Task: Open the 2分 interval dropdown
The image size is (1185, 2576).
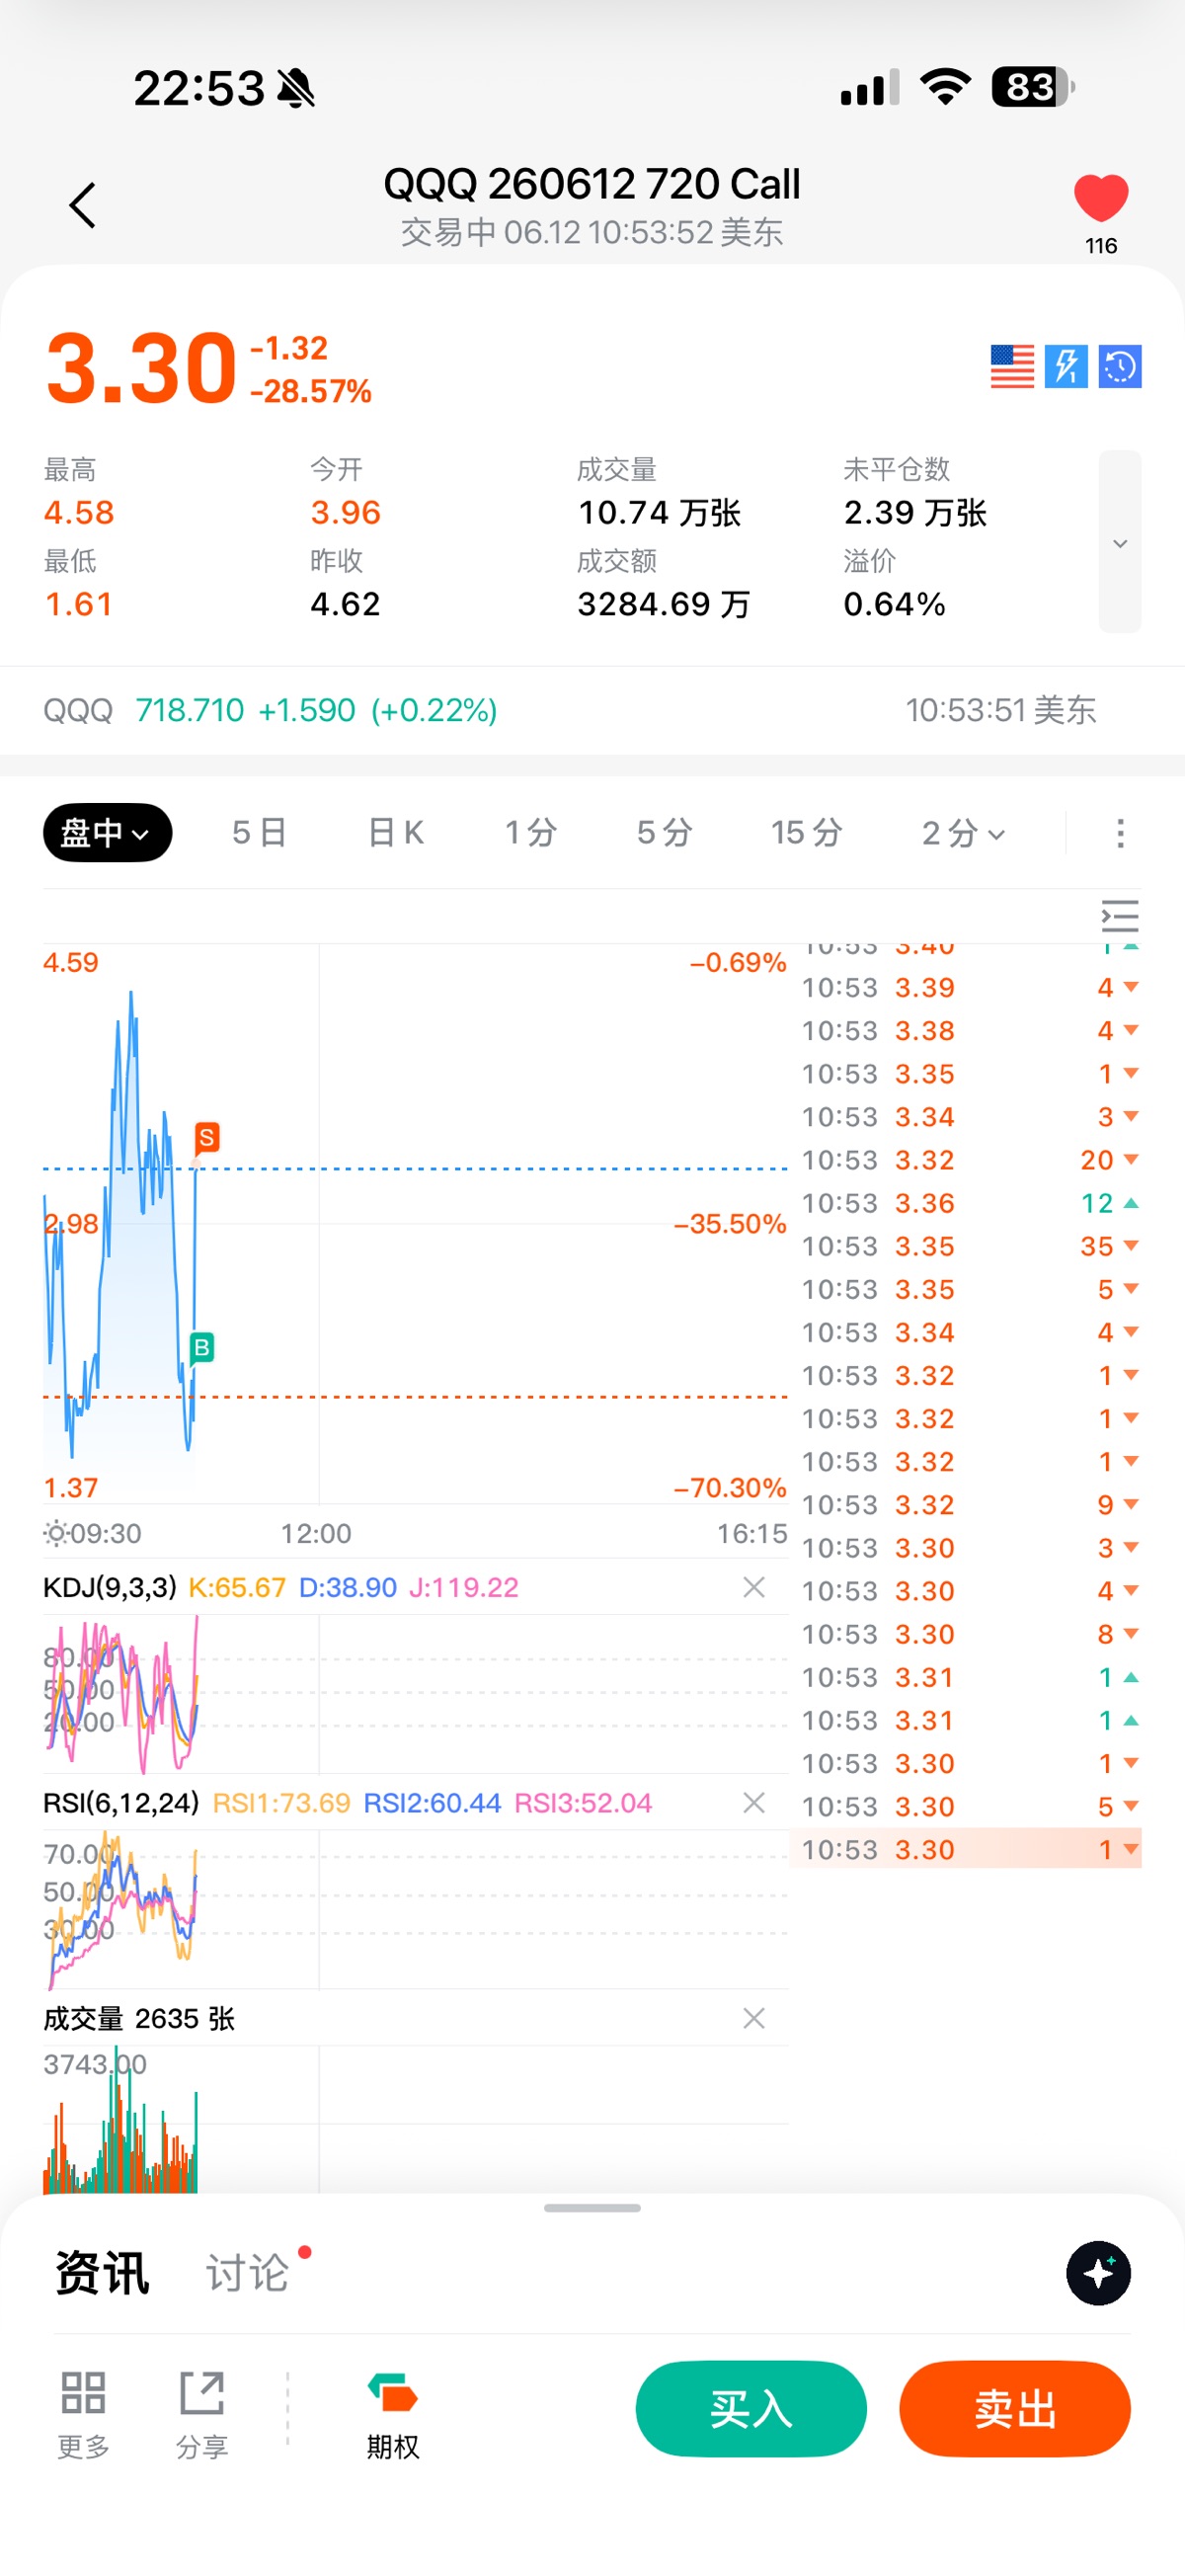Action: click(x=963, y=832)
